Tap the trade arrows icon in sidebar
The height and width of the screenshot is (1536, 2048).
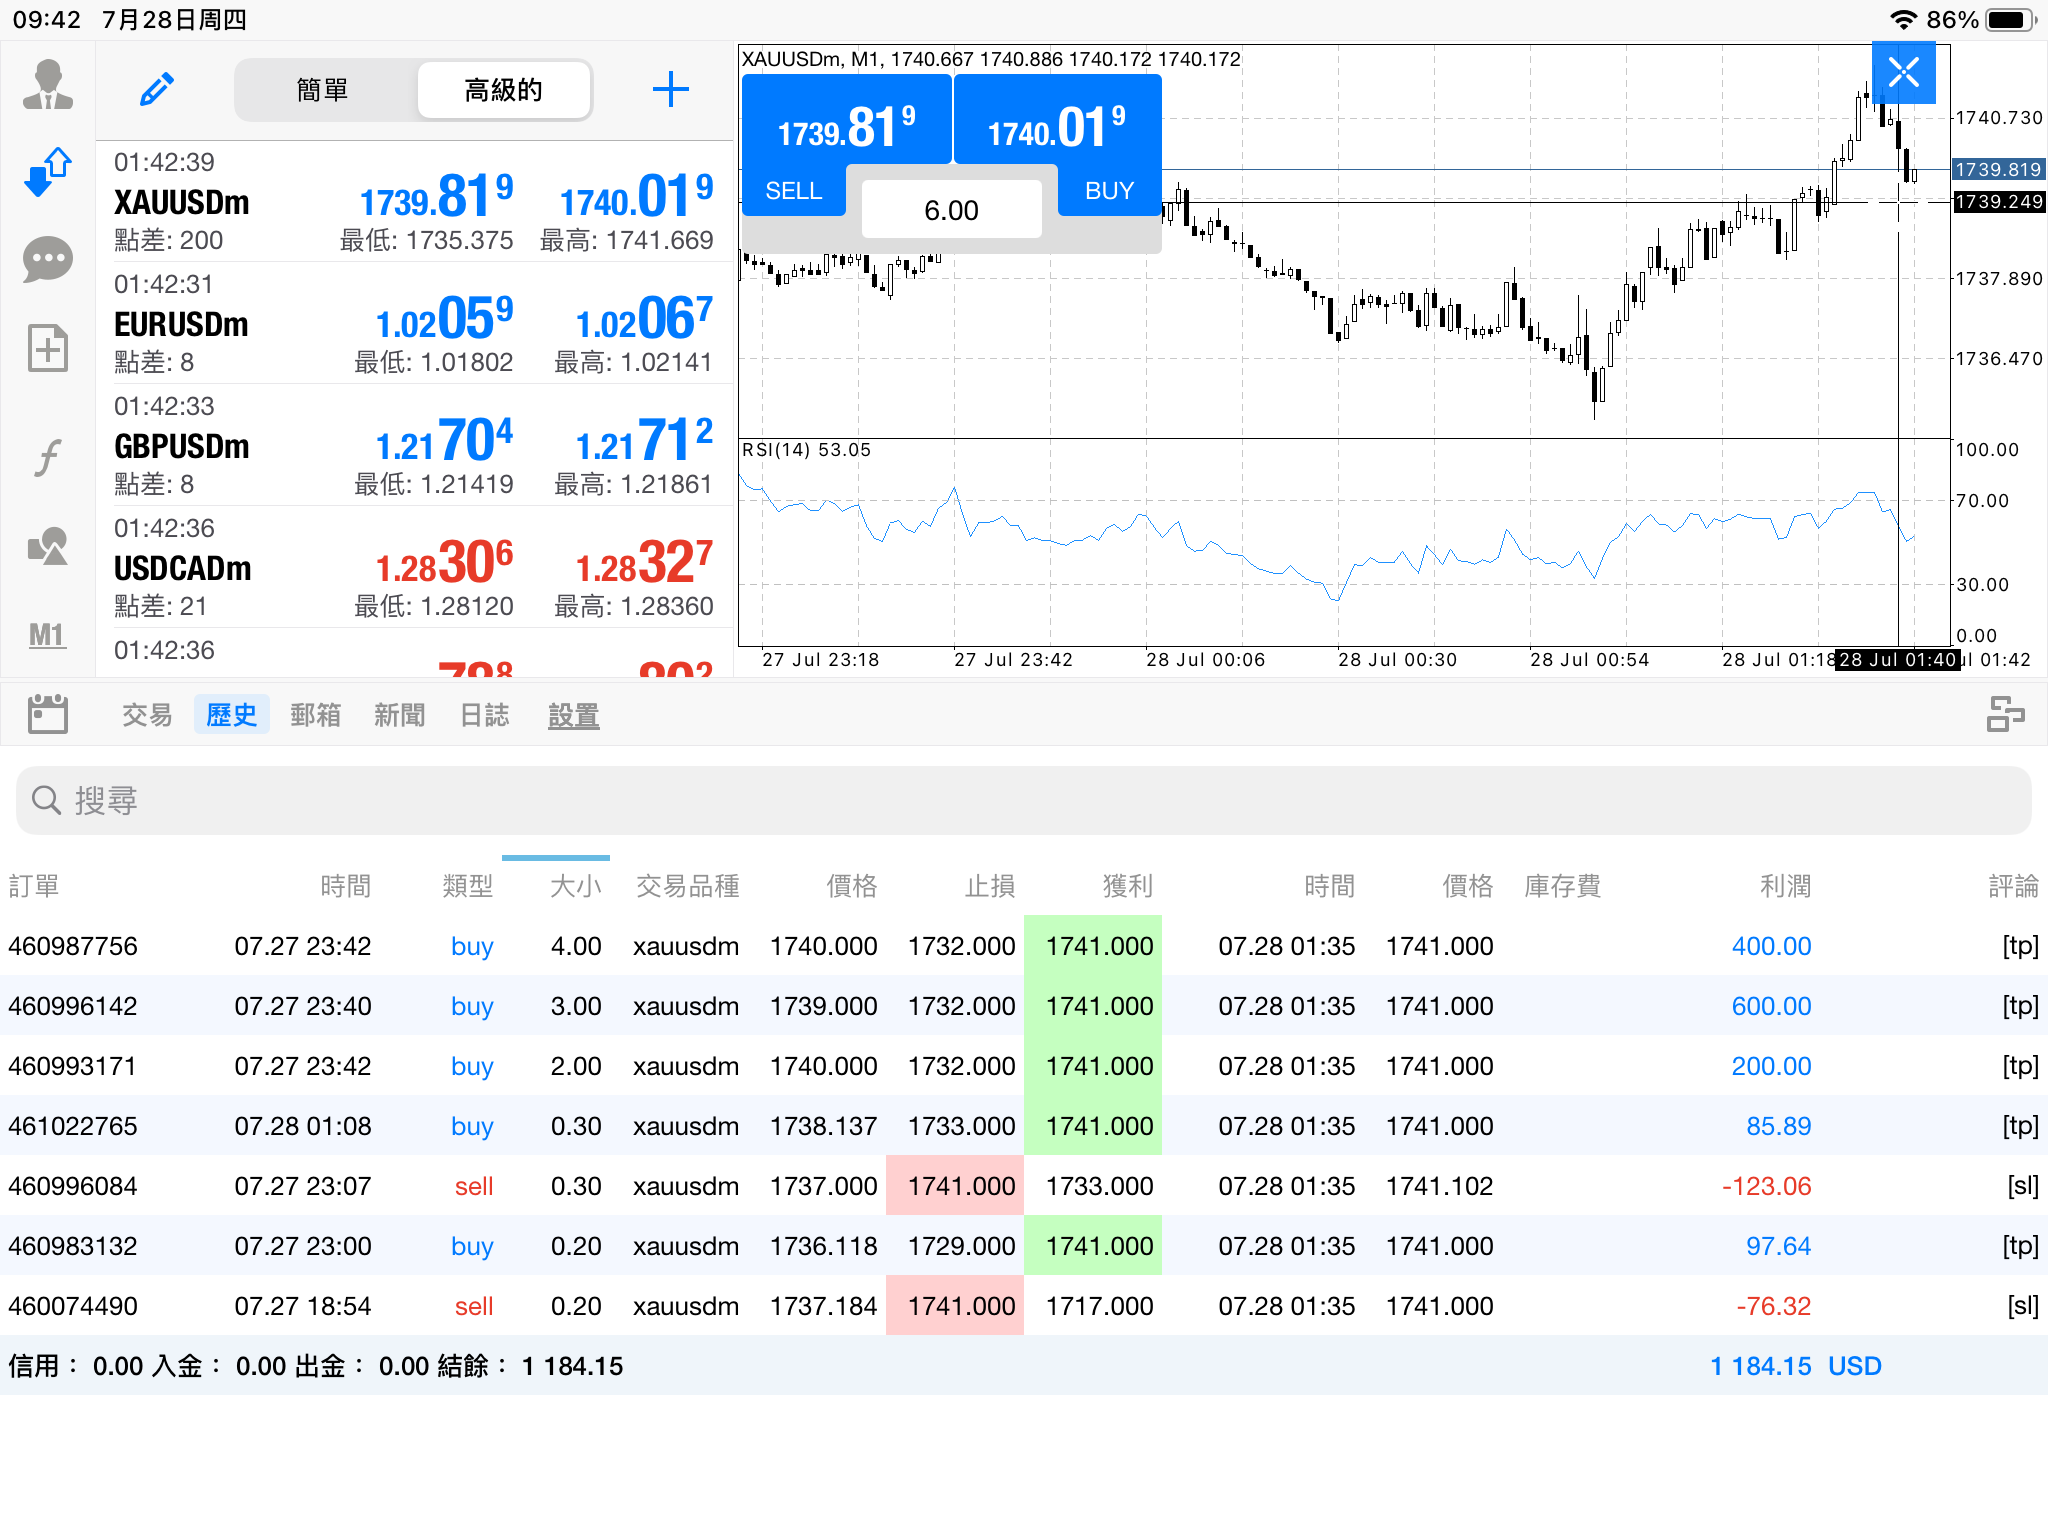pyautogui.click(x=47, y=171)
